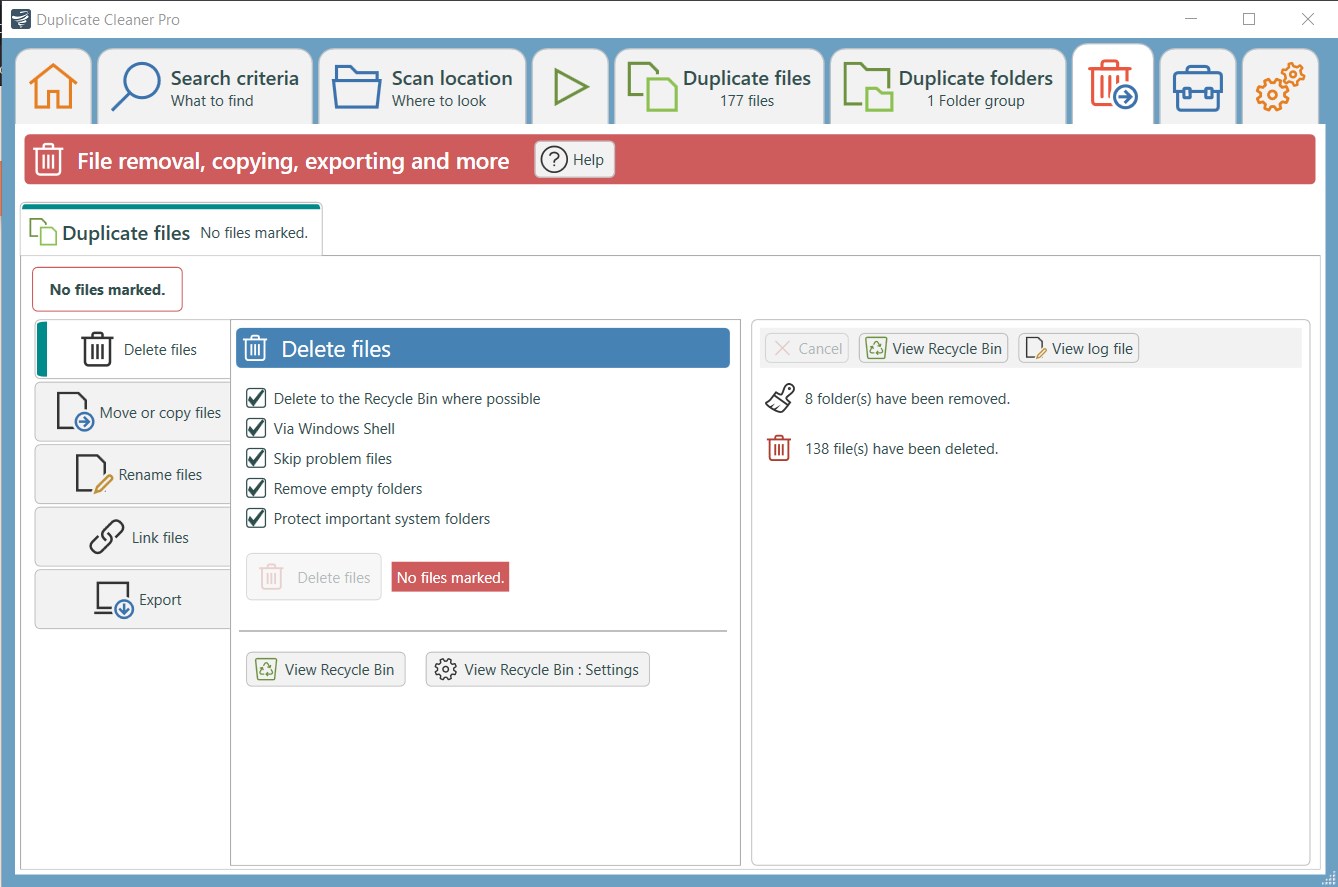Open View log file button

[x=1078, y=348]
